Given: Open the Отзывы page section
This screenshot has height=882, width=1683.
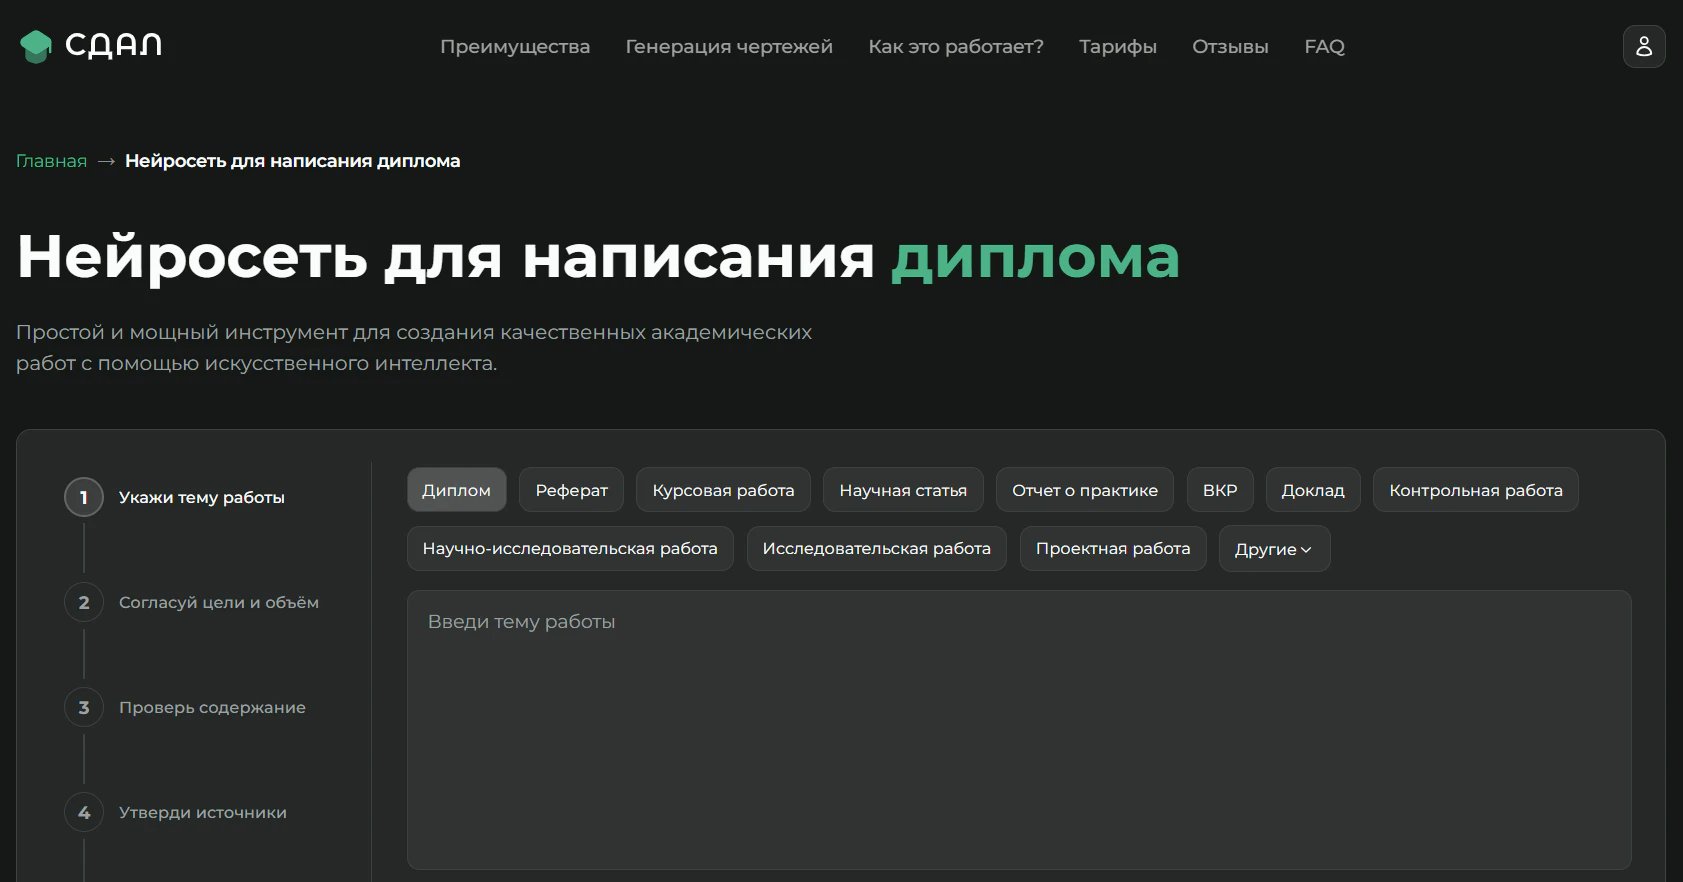Looking at the screenshot, I should [x=1230, y=47].
